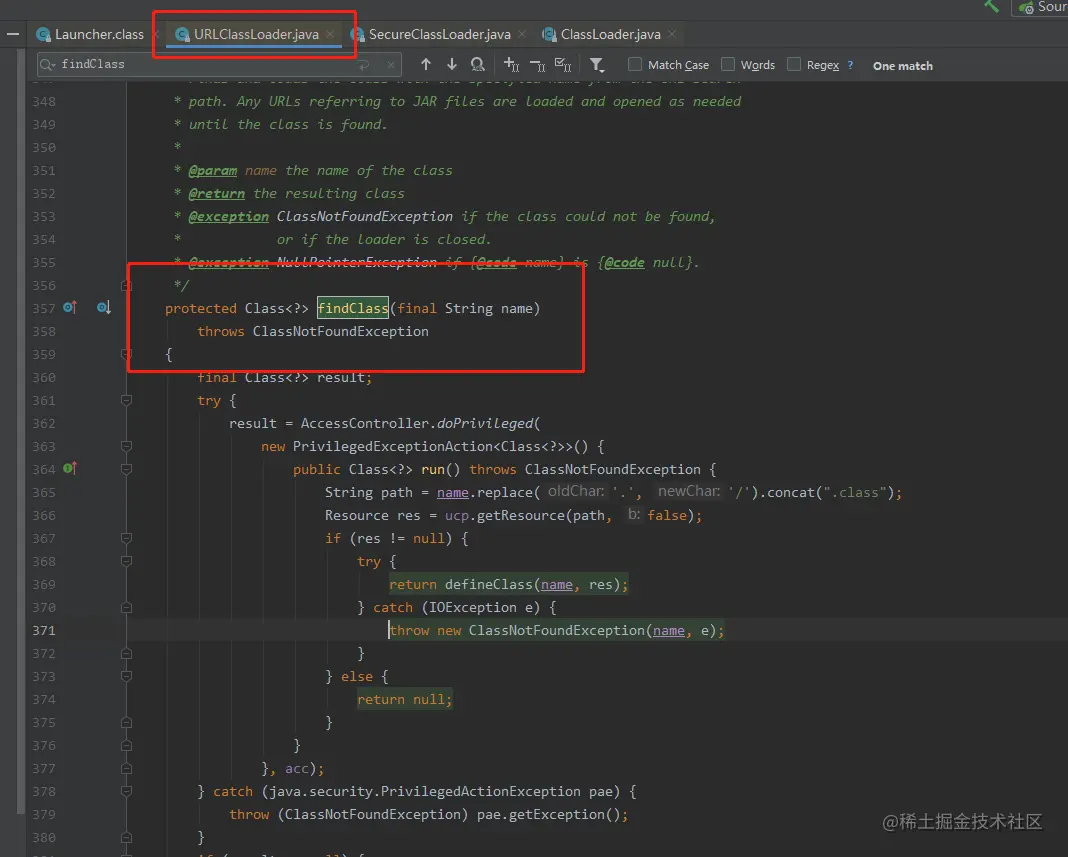Viewport: 1068px width, 857px height.
Task: Collapse catch IOException fold at line 370
Action: (126, 607)
